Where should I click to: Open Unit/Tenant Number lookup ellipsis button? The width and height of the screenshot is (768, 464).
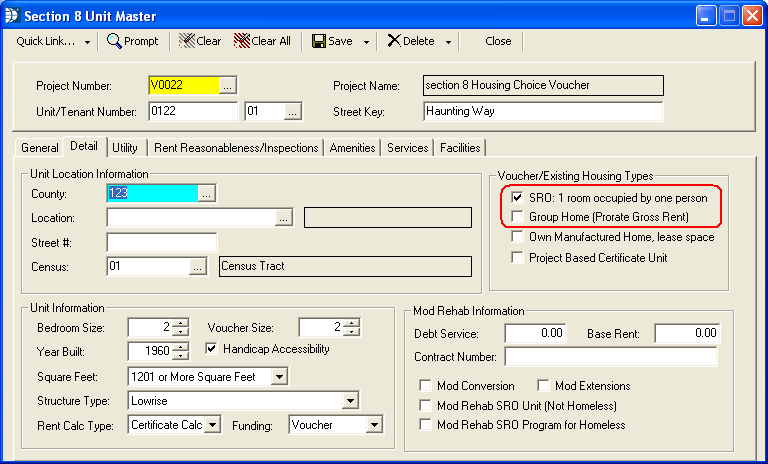click(292, 112)
